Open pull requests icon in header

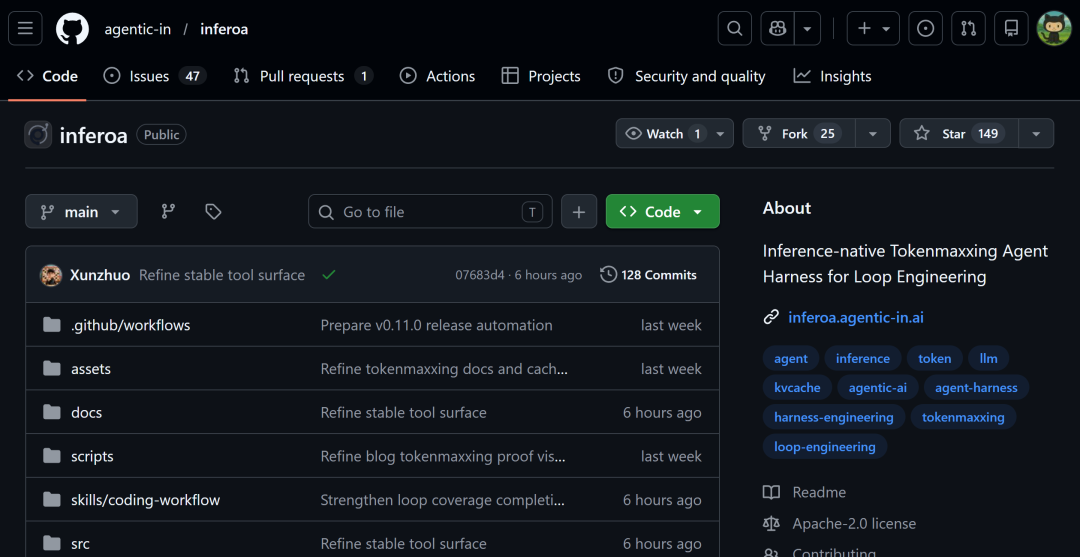[x=968, y=29]
